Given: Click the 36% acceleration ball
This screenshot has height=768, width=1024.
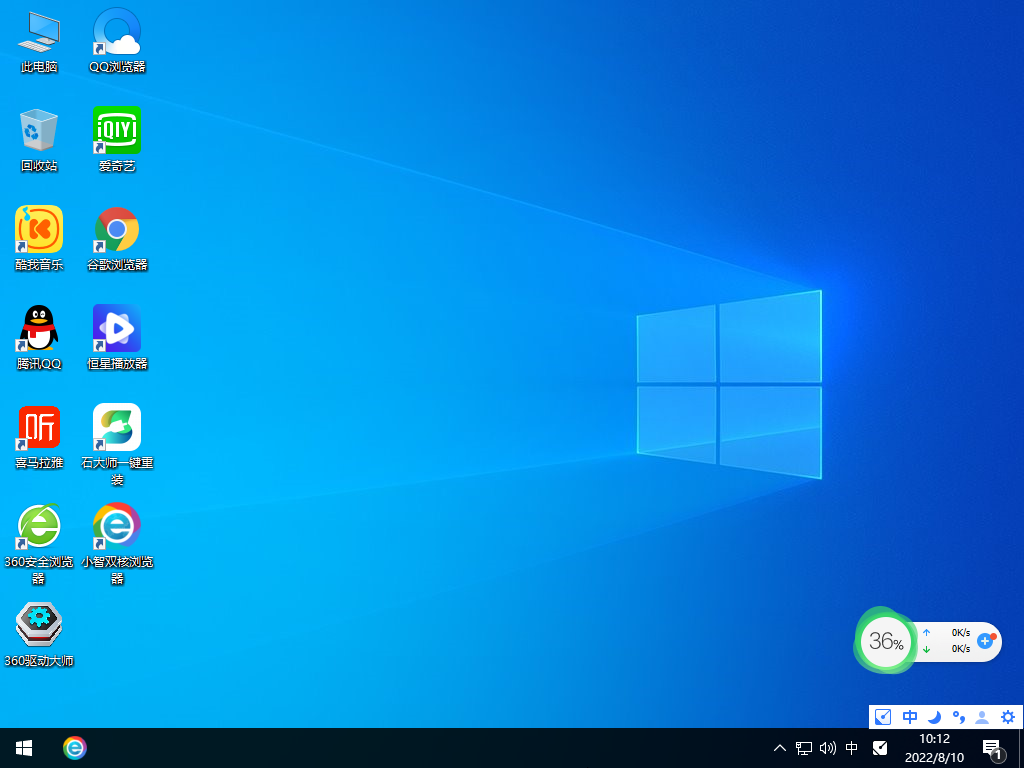Looking at the screenshot, I should (885, 641).
